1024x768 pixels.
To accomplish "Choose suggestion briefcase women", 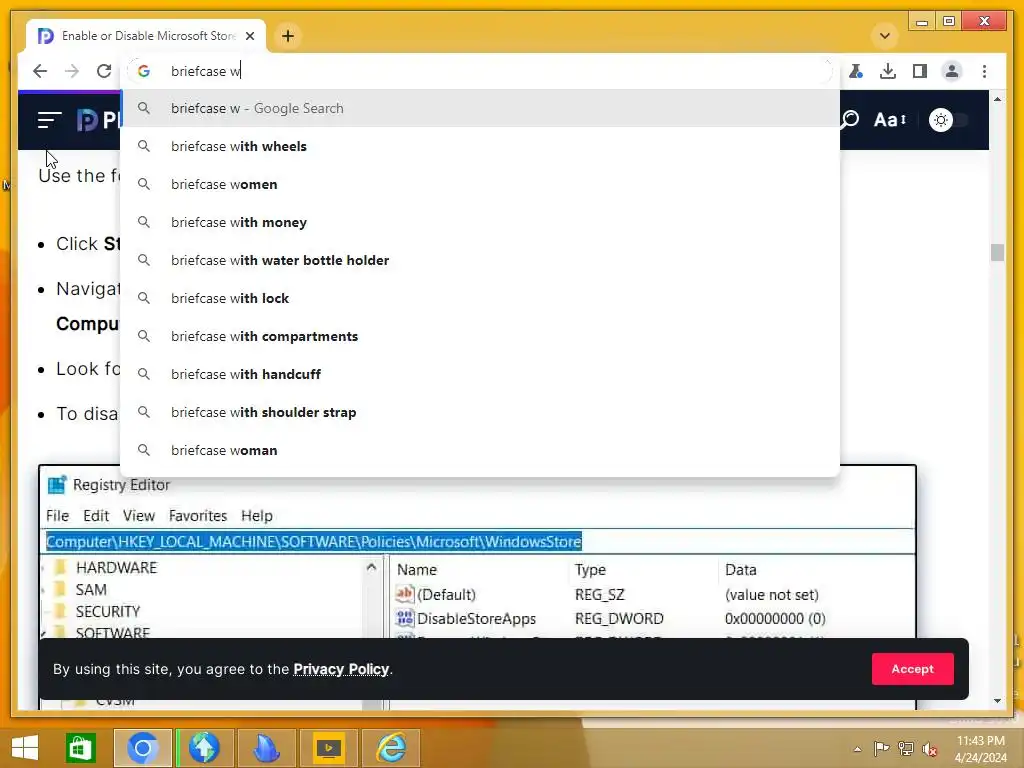I will 480,184.
